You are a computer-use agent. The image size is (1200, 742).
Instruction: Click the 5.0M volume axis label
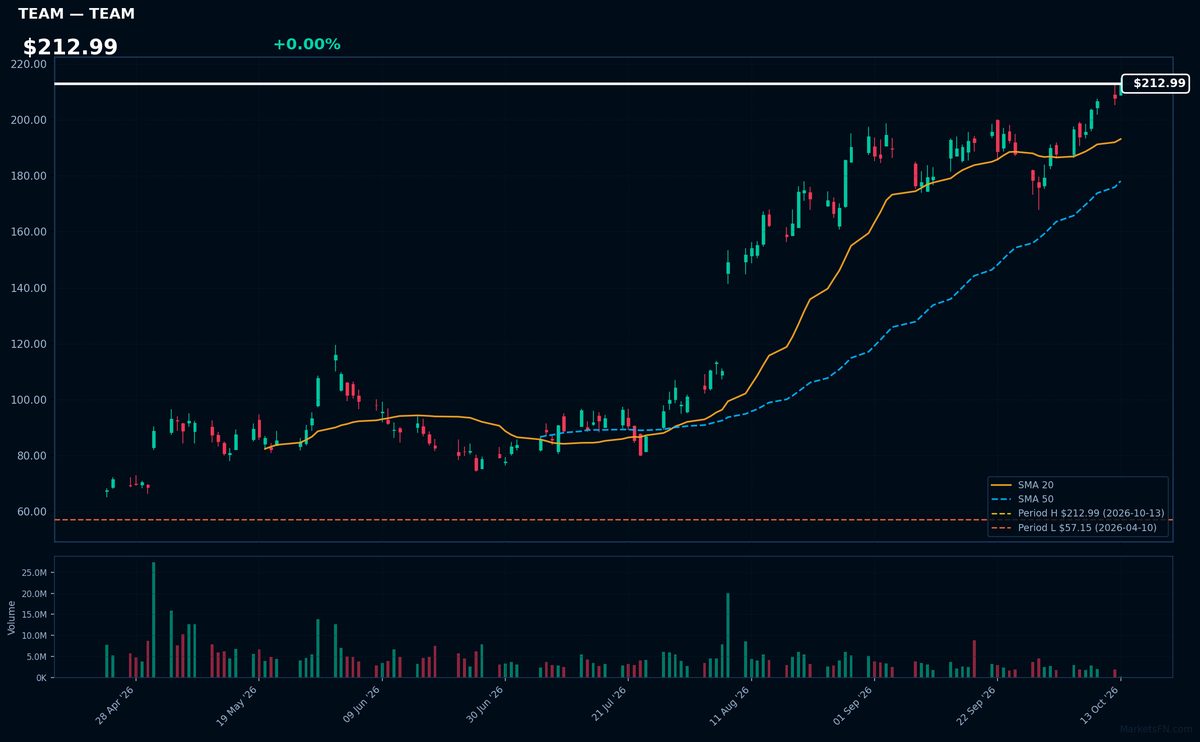point(37,657)
